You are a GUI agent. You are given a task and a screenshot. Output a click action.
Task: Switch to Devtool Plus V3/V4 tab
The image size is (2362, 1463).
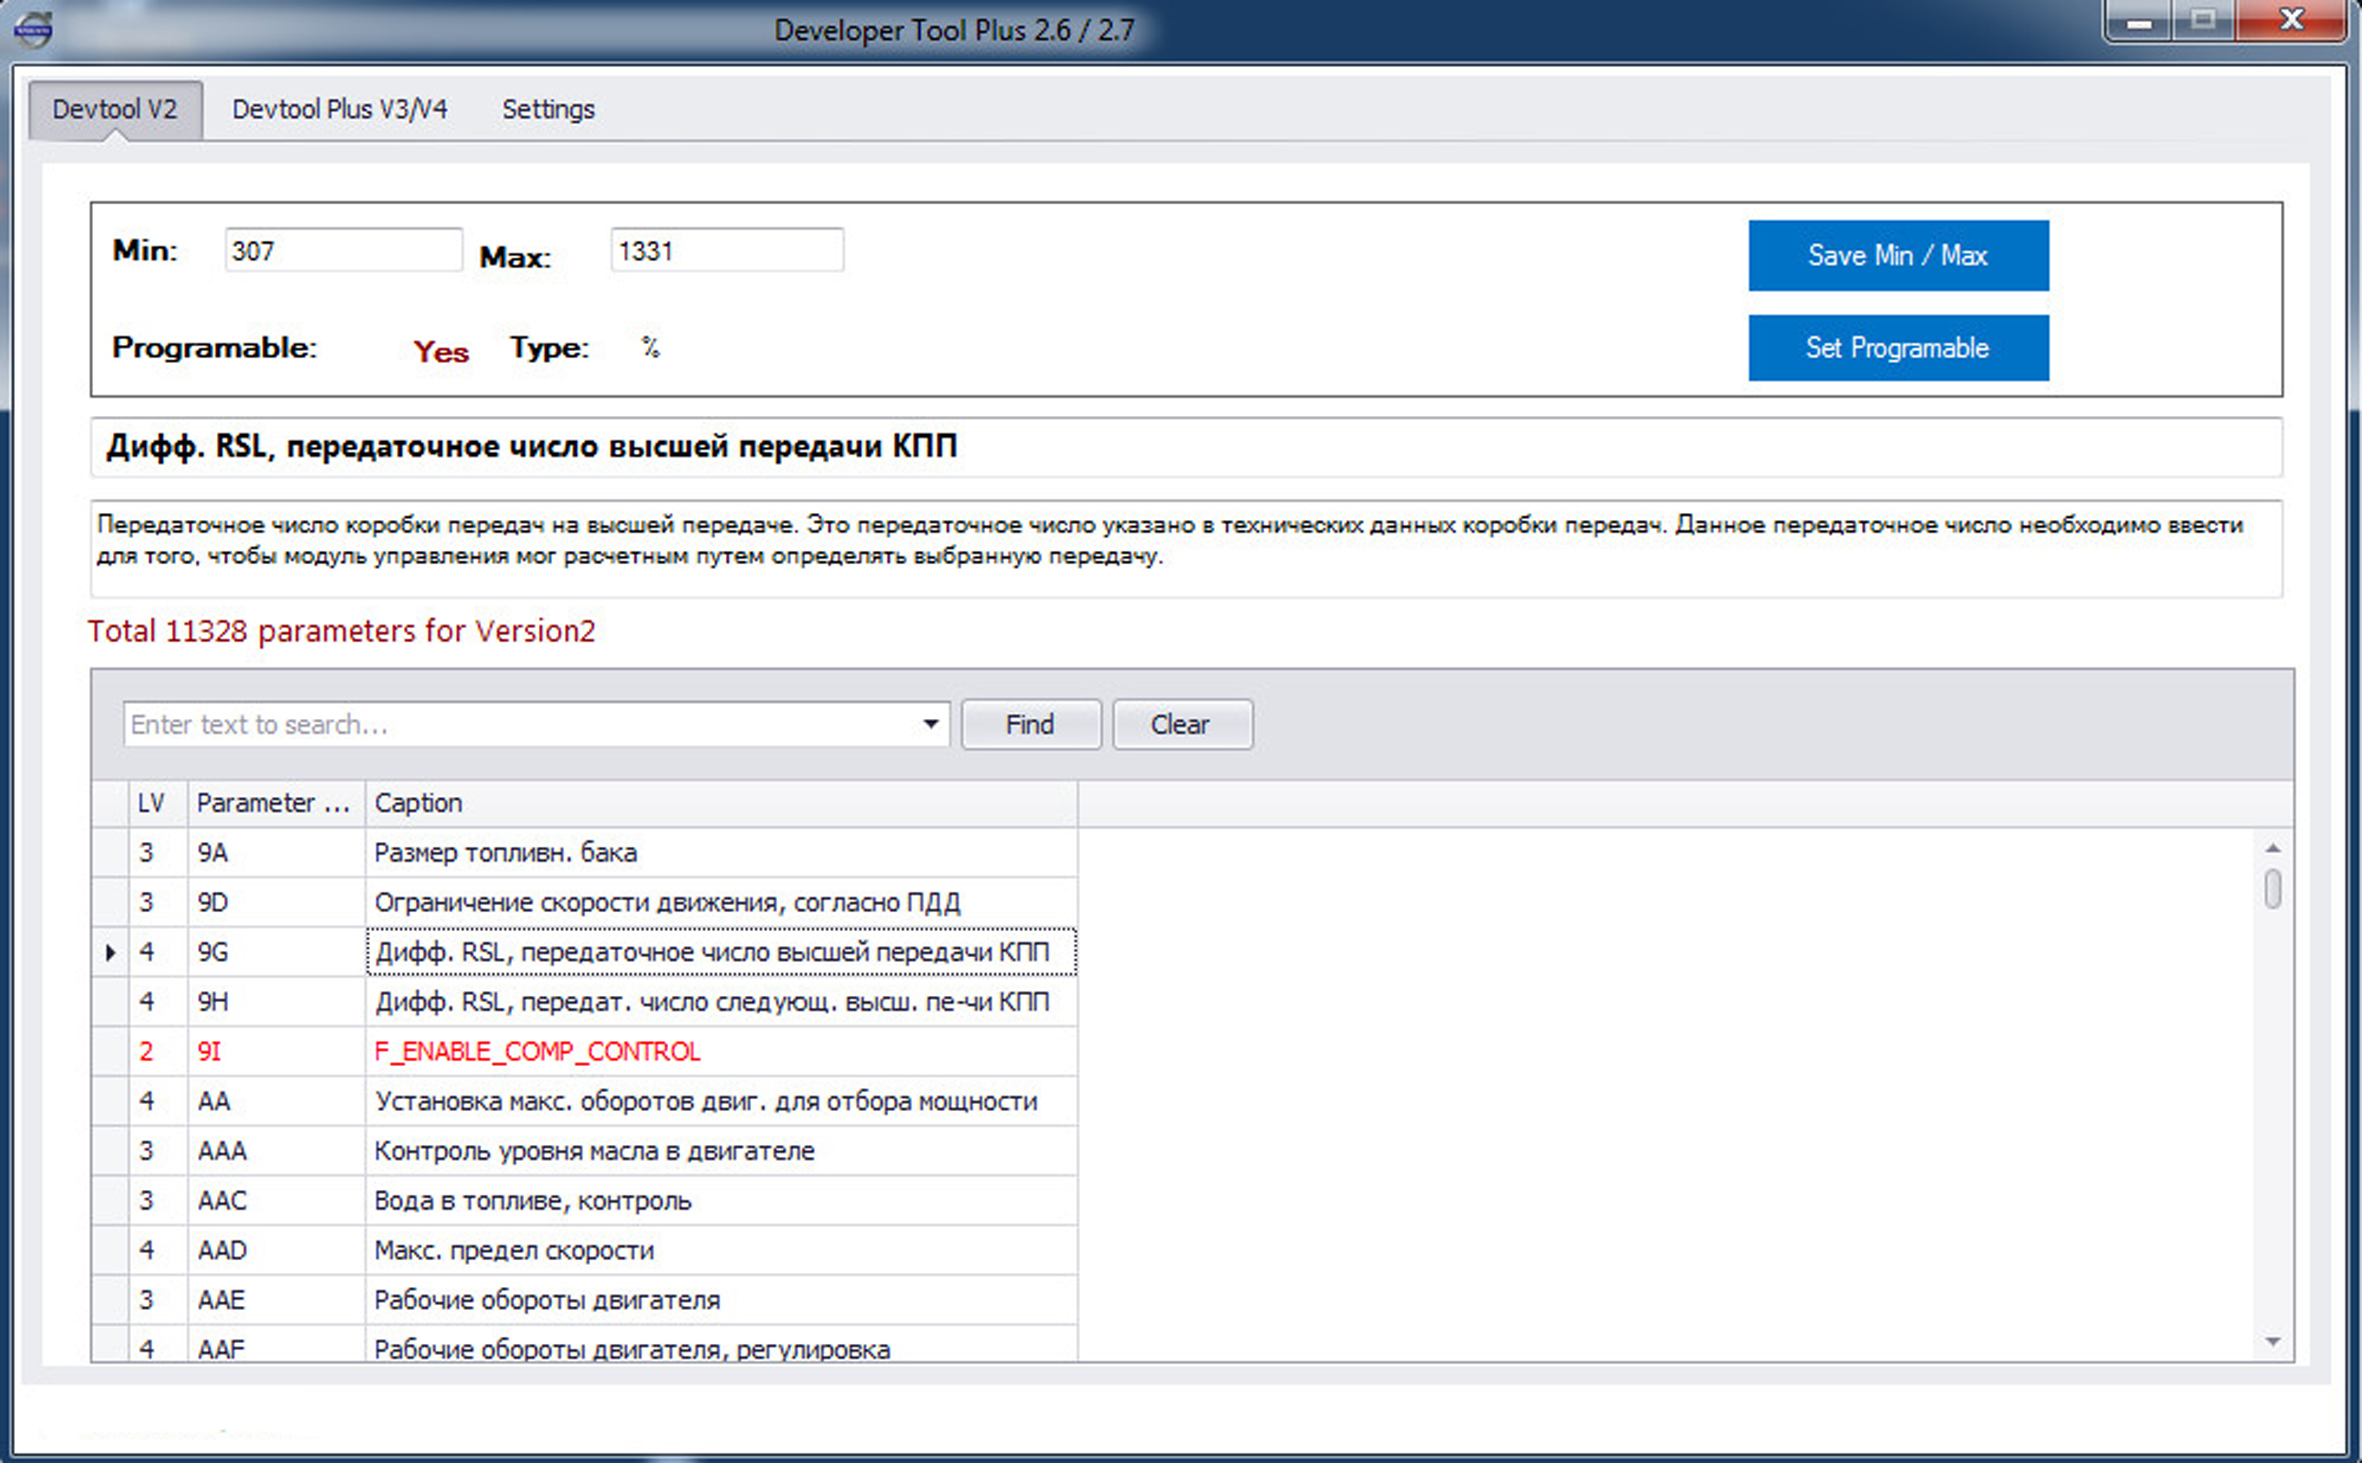339,109
